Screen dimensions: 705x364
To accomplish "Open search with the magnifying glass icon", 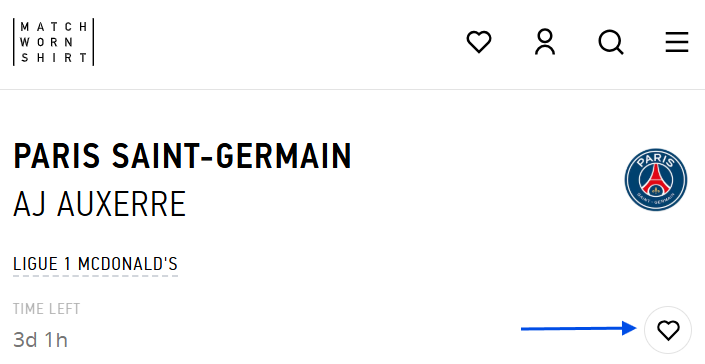I will point(611,42).
